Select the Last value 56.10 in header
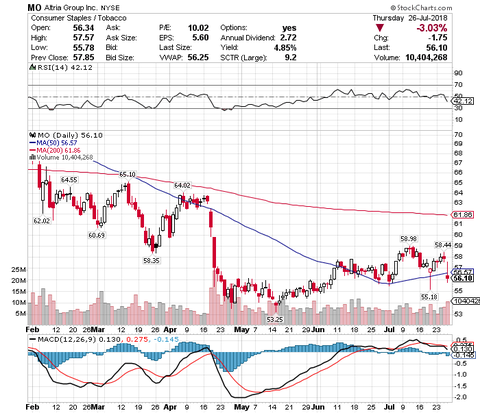The image size is (480, 413). (437, 48)
